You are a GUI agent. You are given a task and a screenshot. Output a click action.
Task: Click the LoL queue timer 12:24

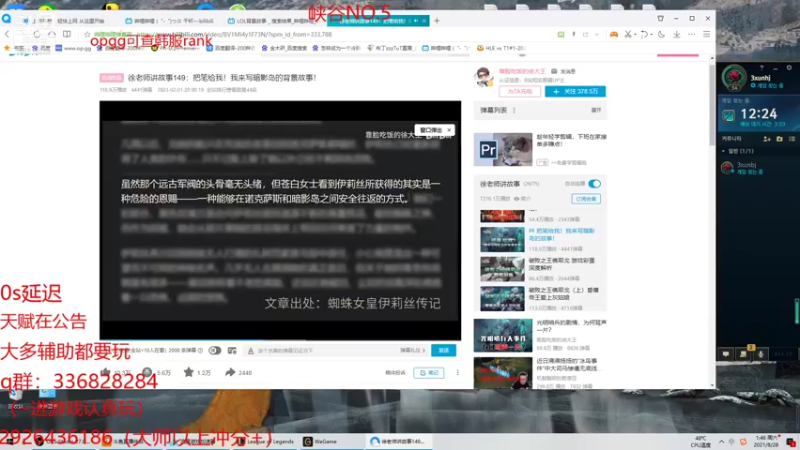tap(759, 114)
